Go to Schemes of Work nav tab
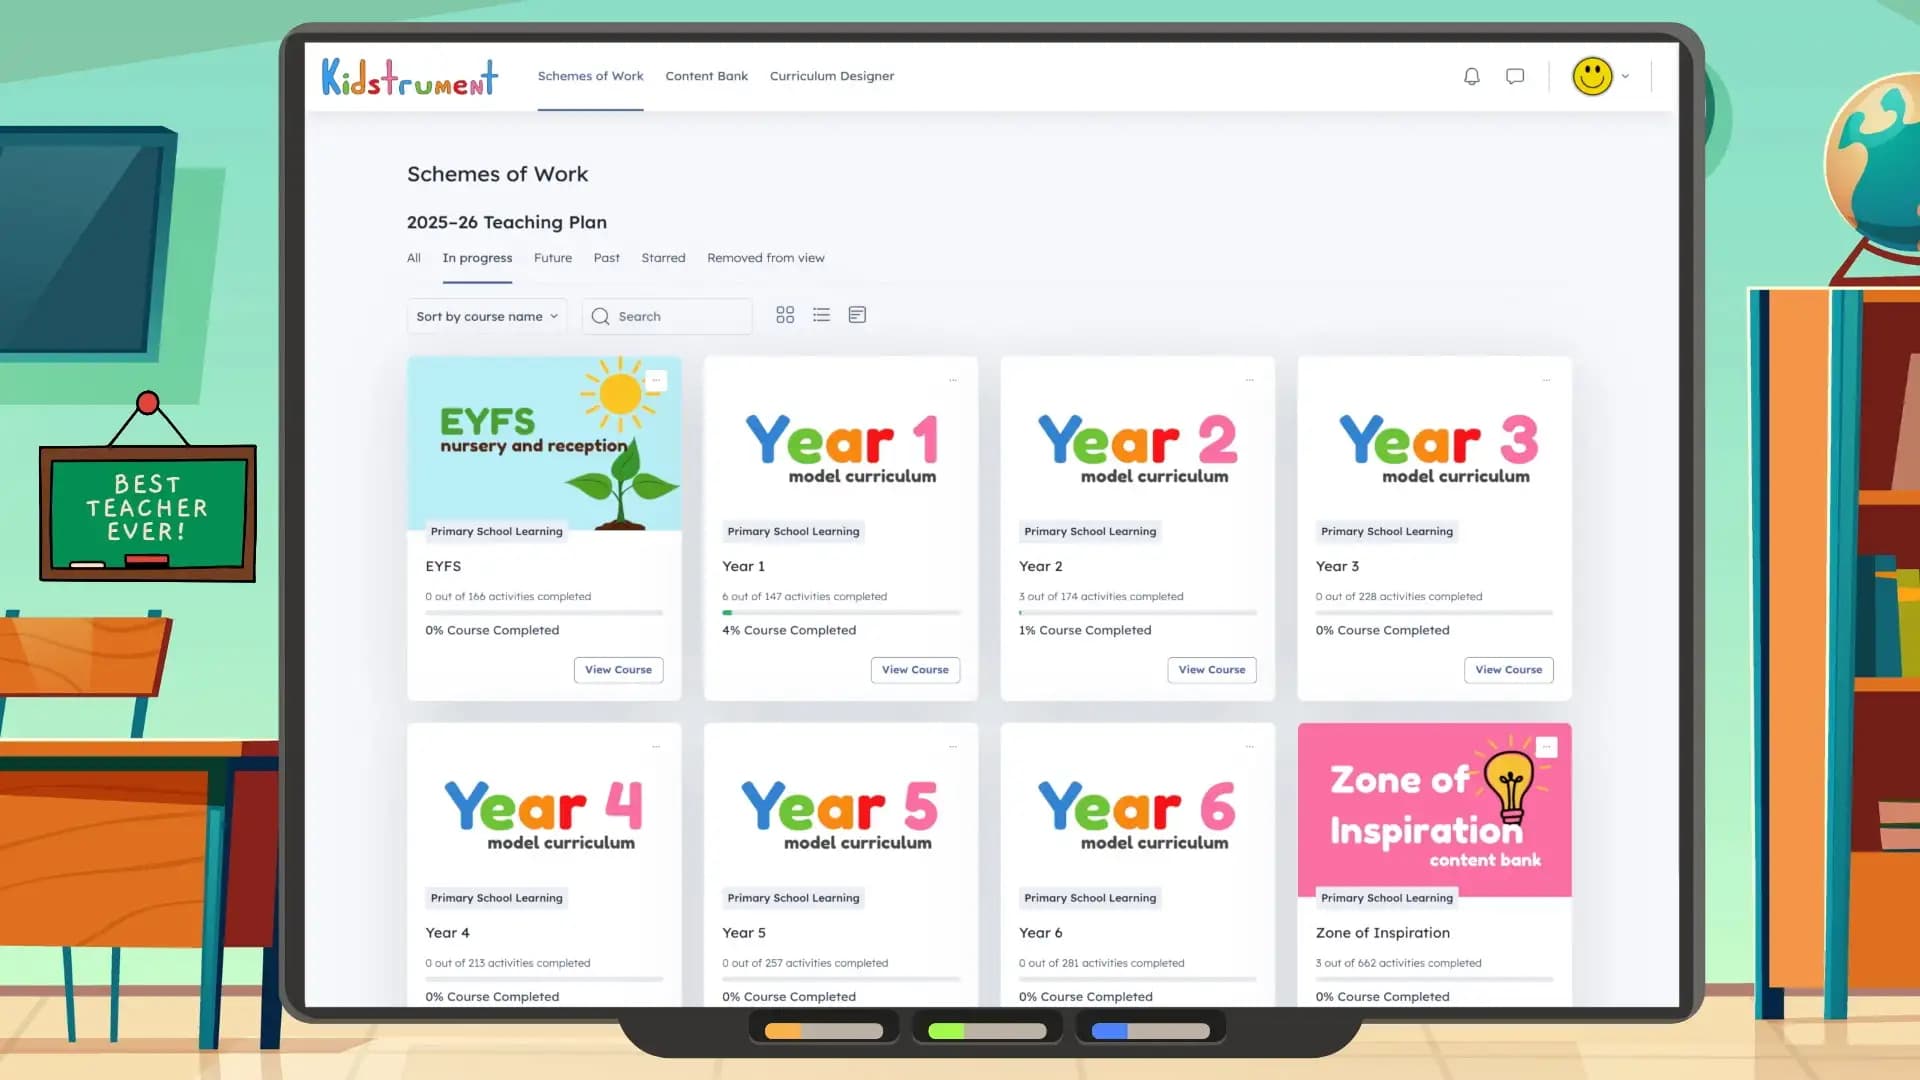Viewport: 1920px width, 1080px height. click(x=590, y=76)
